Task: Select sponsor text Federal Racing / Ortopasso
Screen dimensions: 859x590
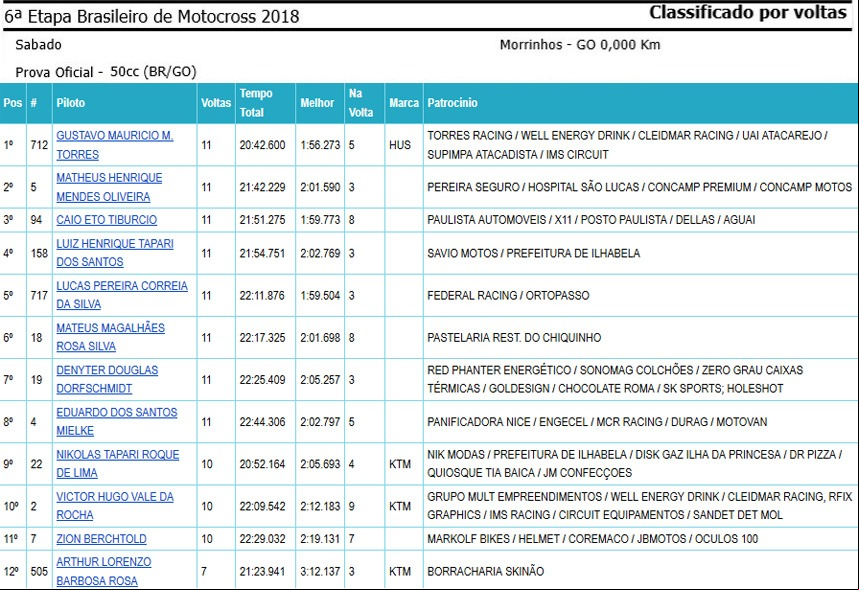Action: point(508,295)
